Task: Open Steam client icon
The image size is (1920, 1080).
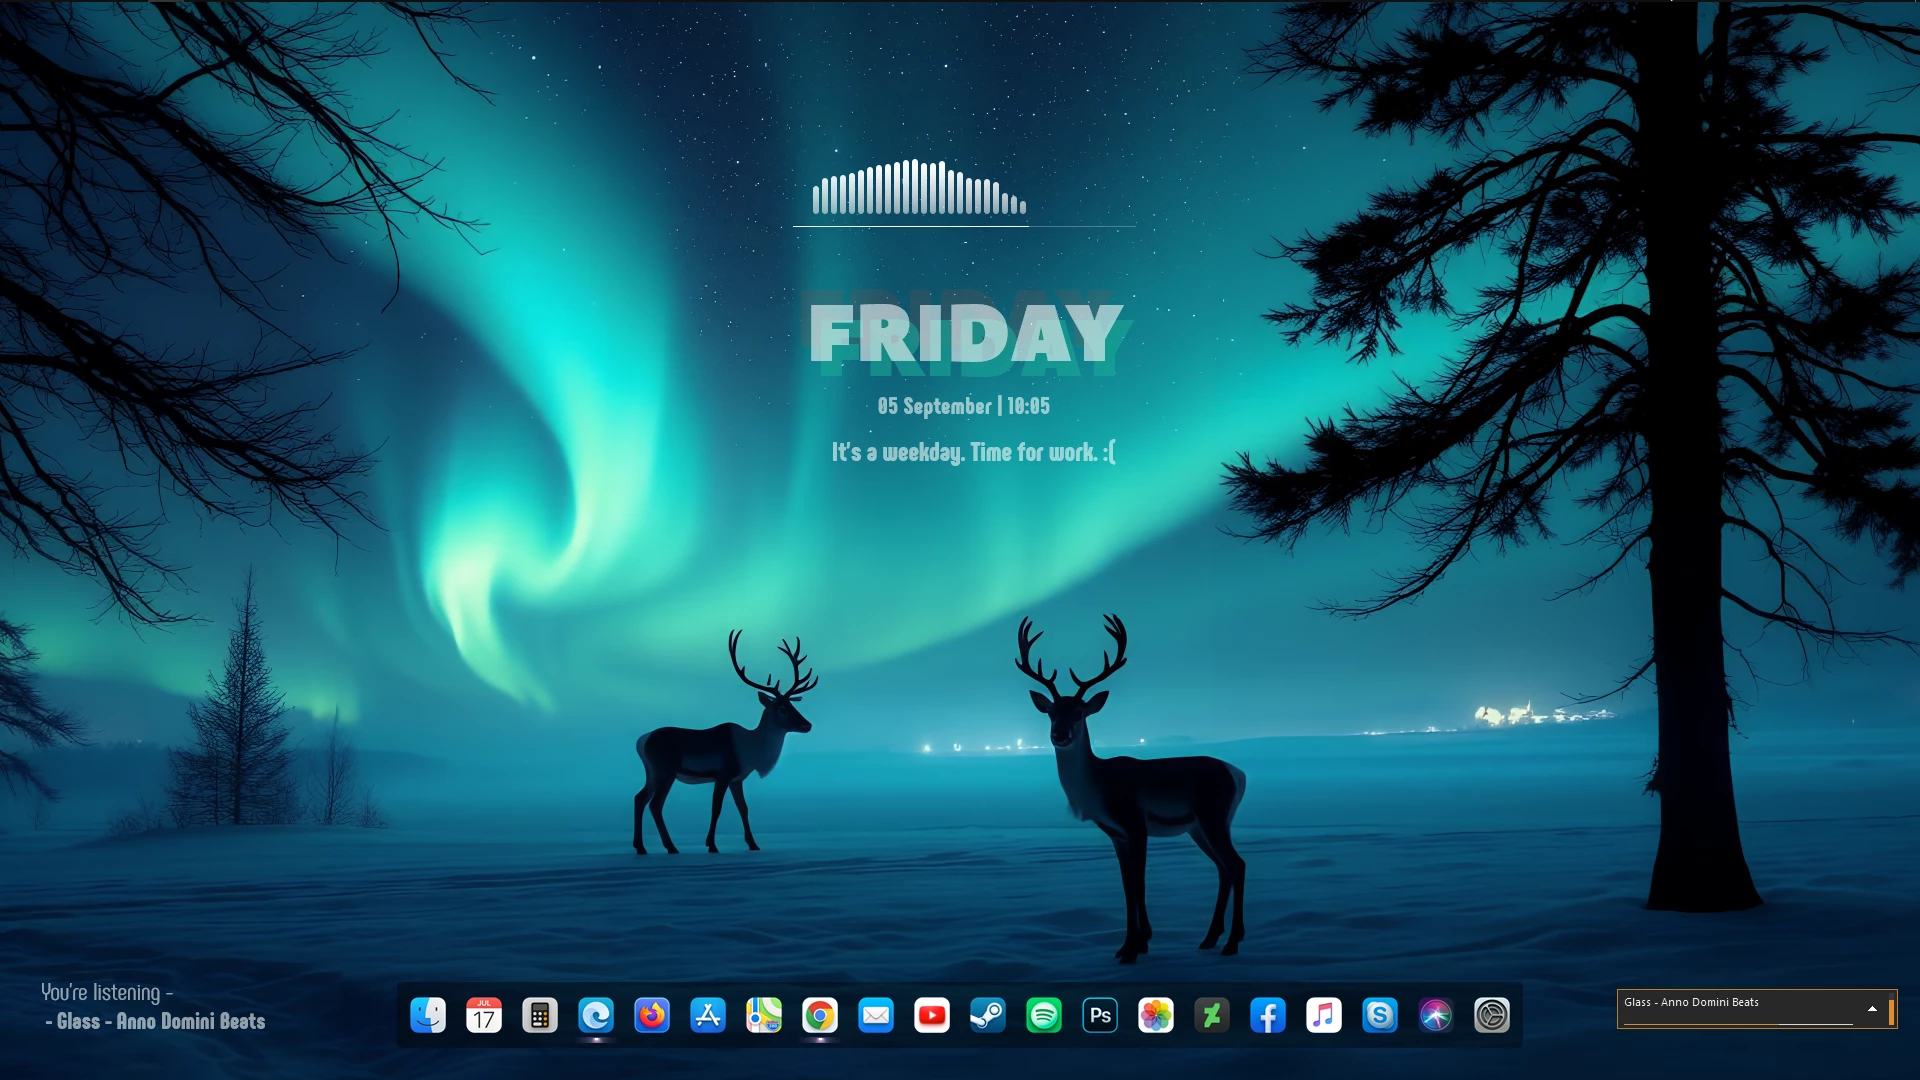Action: (x=988, y=1015)
